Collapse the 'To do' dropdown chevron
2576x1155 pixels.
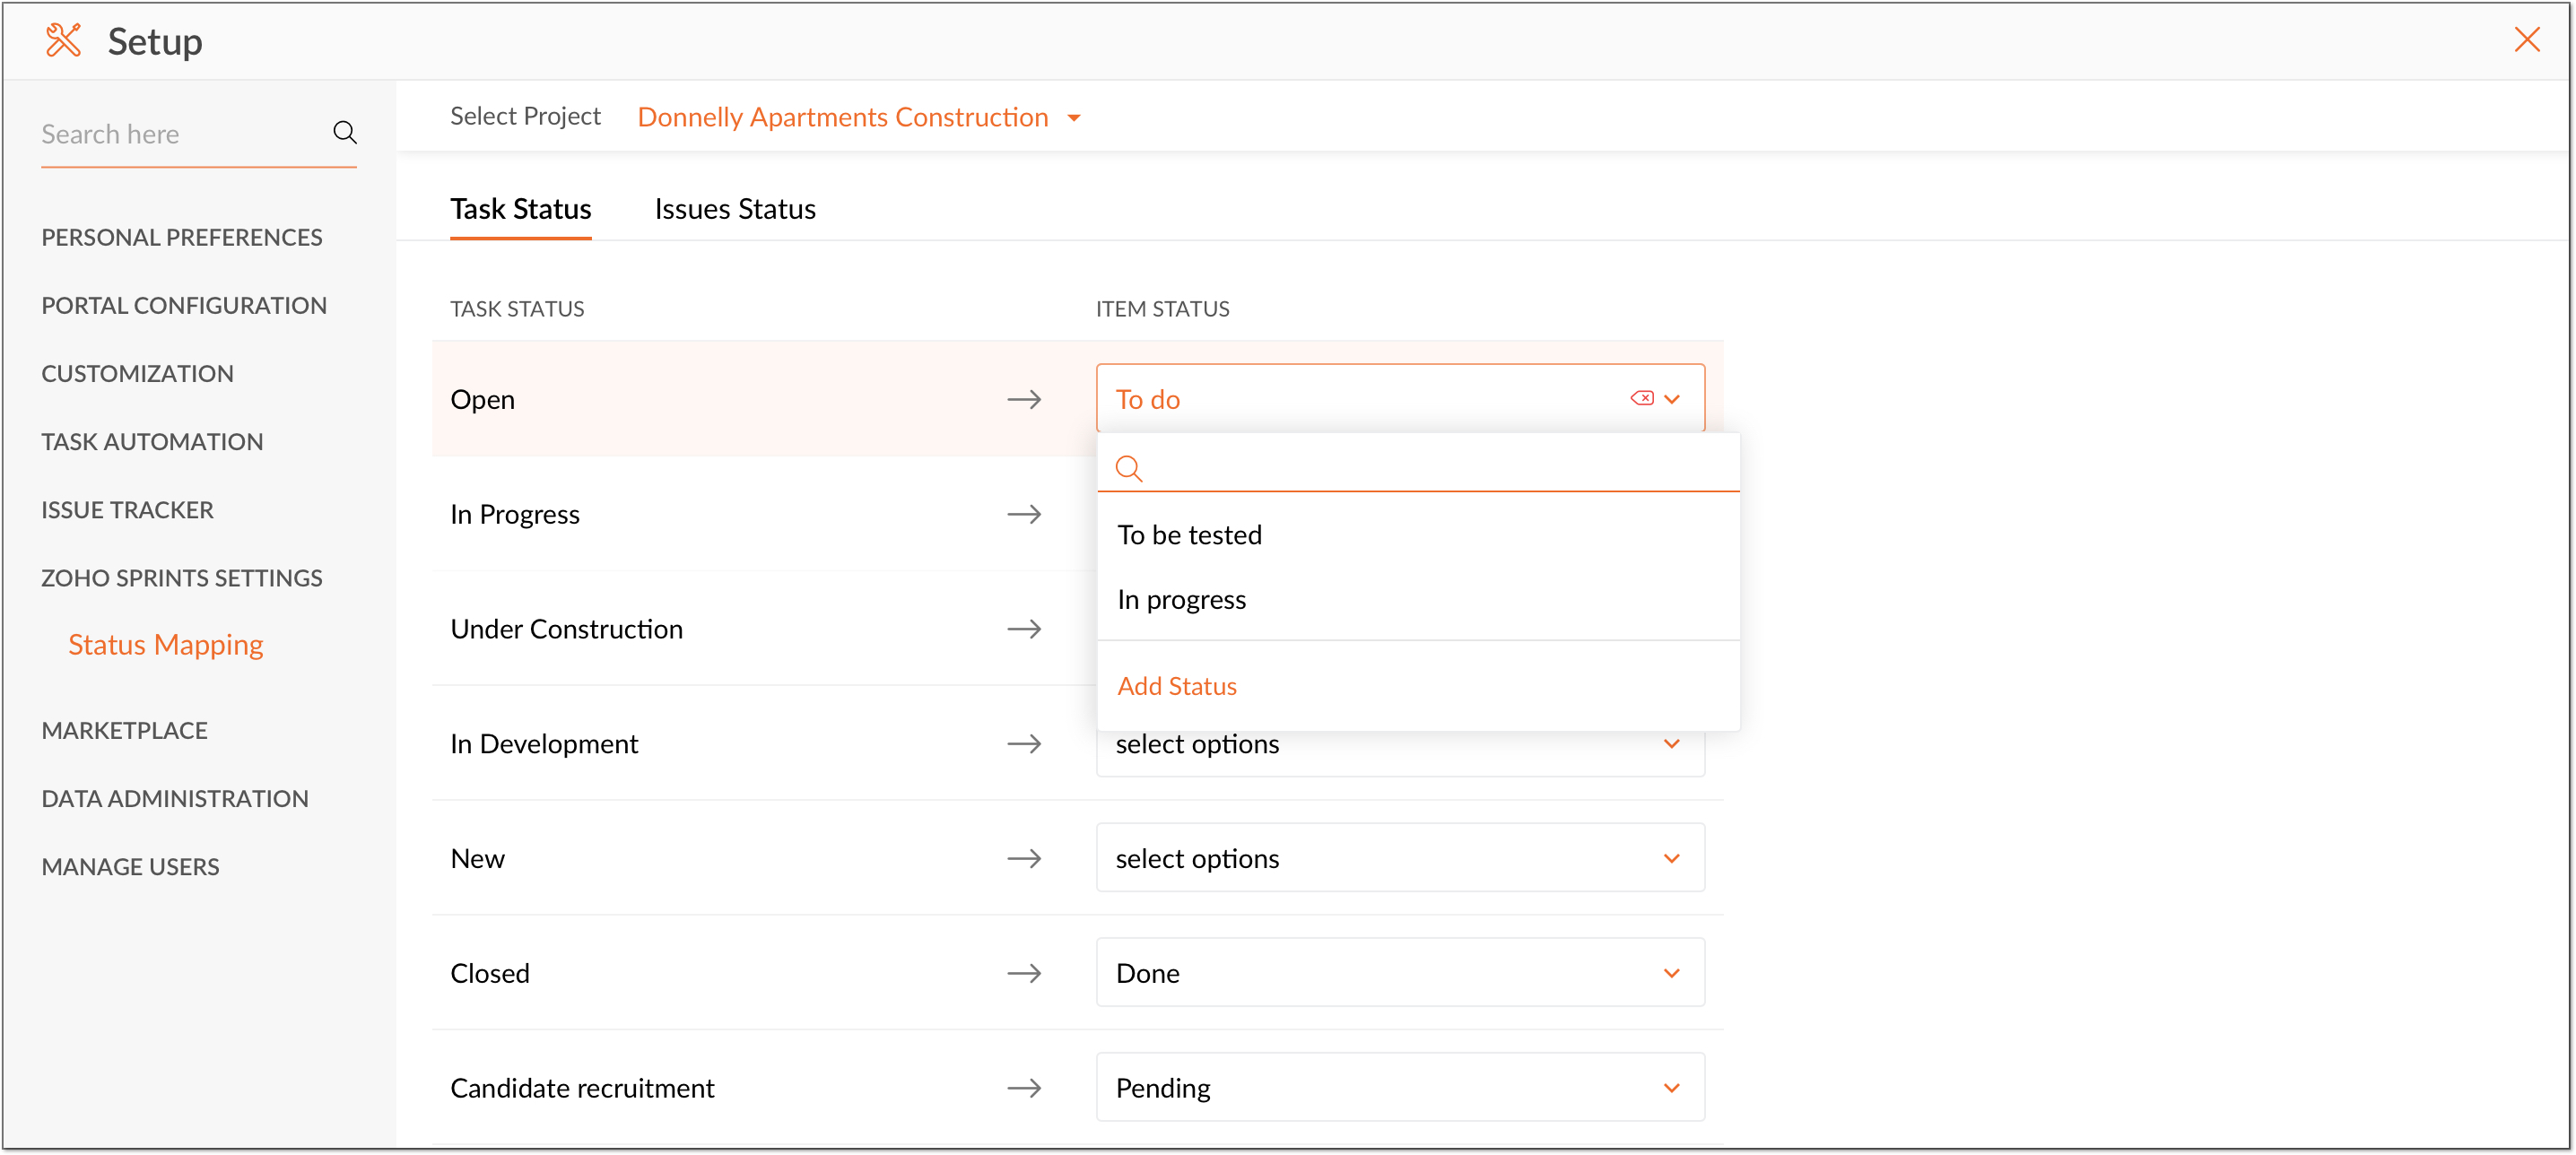1672,399
